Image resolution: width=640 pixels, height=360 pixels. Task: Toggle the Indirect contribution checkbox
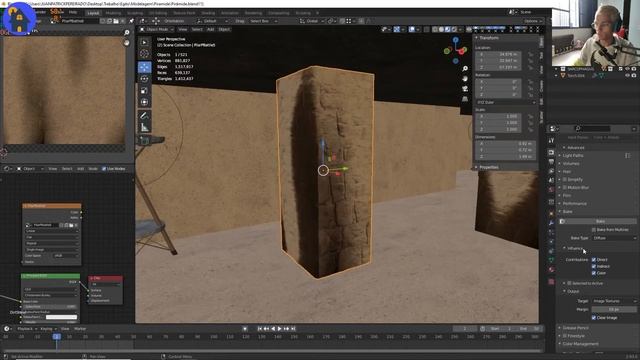(x=594, y=266)
